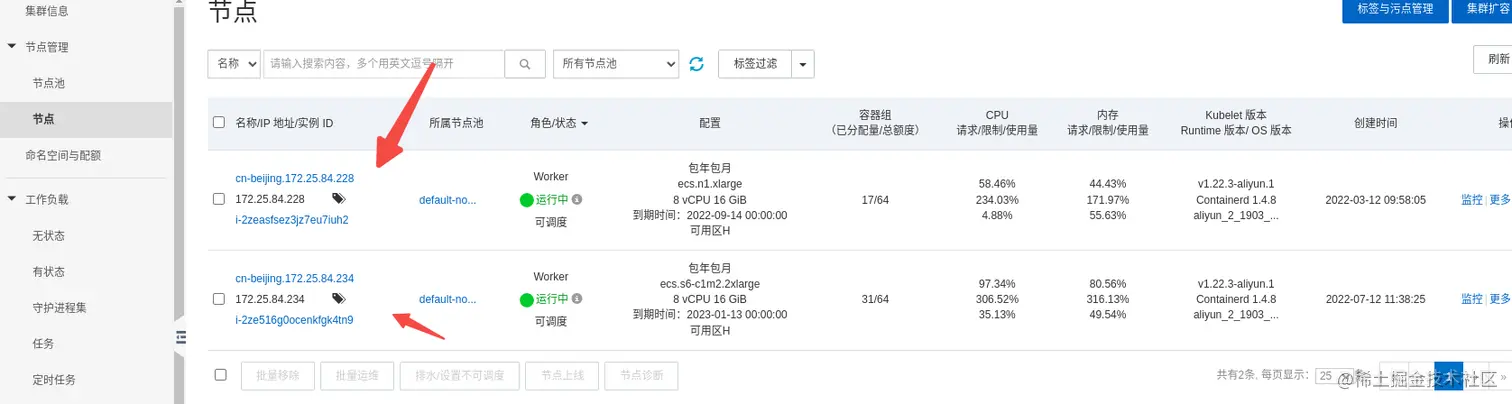This screenshot has width=1512, height=404.
Task: Click the ecs.s6-c1m2.2xlarge configuration text
Action: click(709, 283)
